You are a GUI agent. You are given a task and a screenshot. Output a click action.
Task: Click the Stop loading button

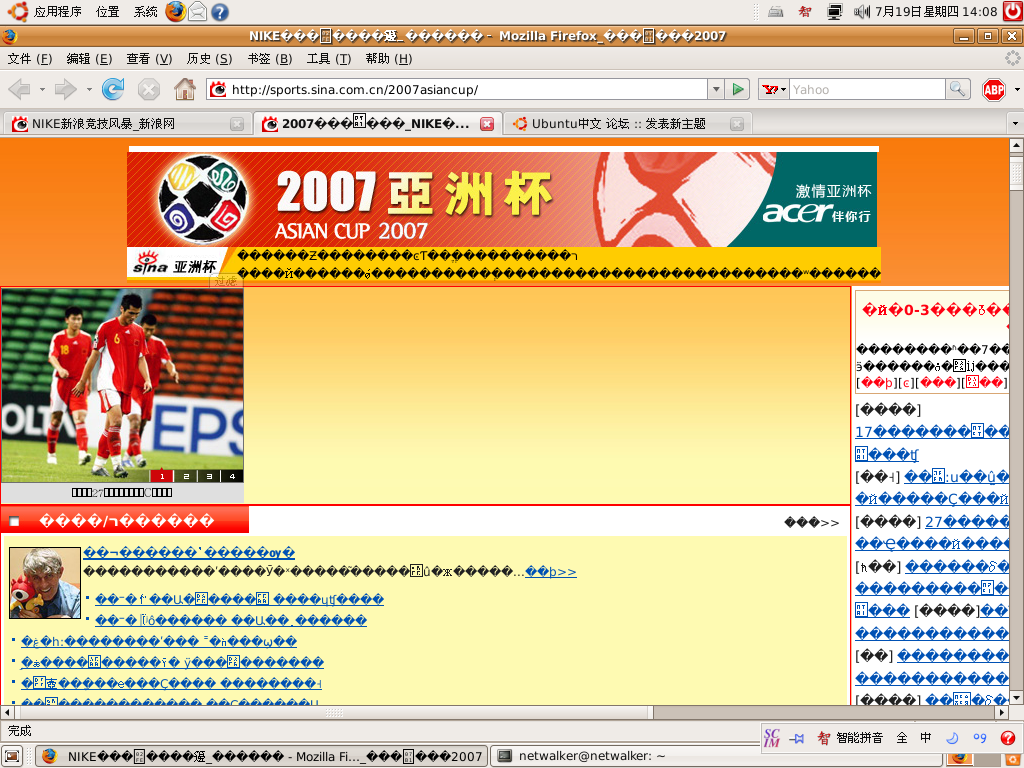tap(149, 89)
